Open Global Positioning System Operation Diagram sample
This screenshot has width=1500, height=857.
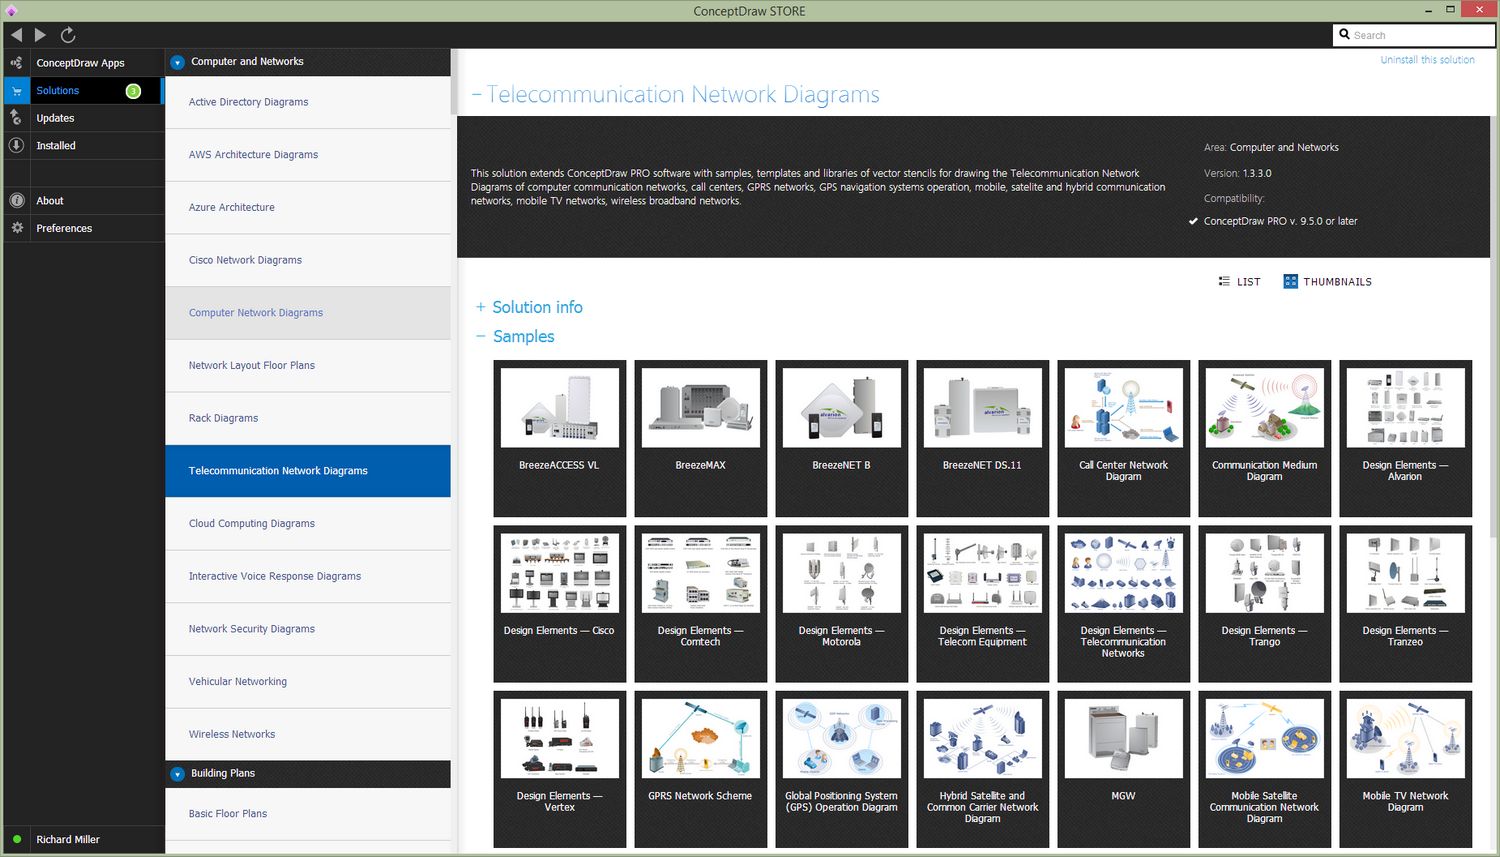[842, 769]
